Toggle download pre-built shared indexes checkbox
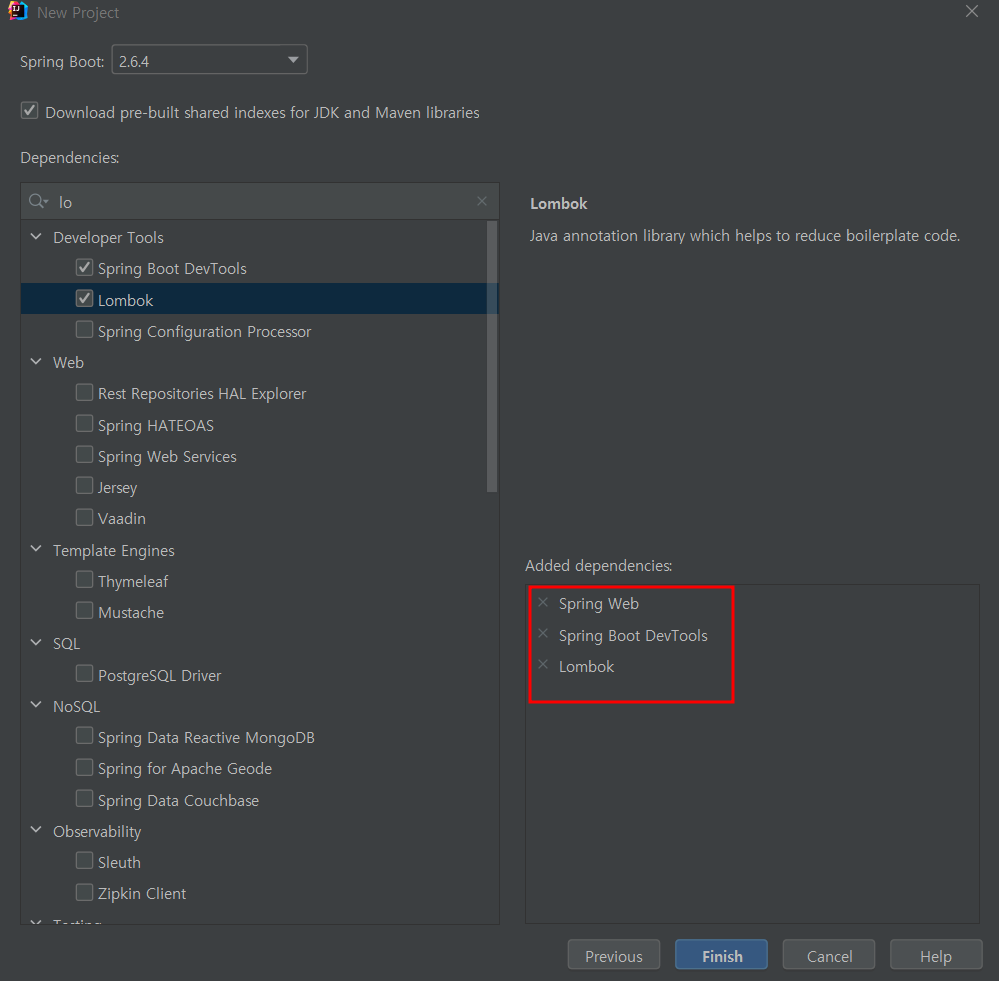Viewport: 999px width, 981px height. coord(29,111)
